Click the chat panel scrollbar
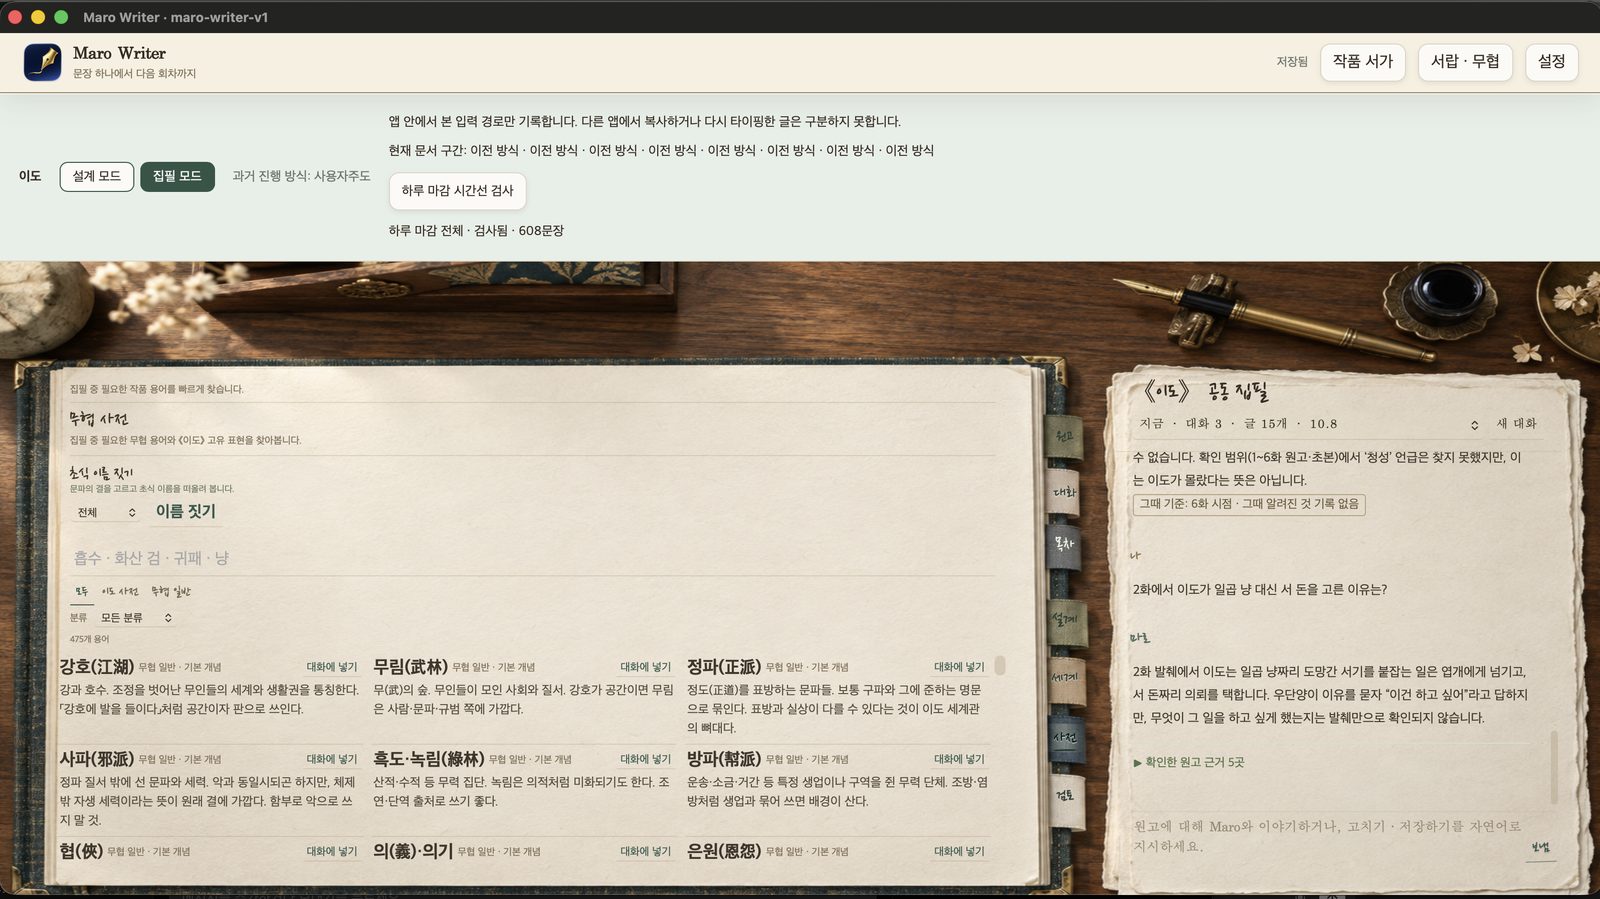The height and width of the screenshot is (899, 1600). click(1554, 767)
